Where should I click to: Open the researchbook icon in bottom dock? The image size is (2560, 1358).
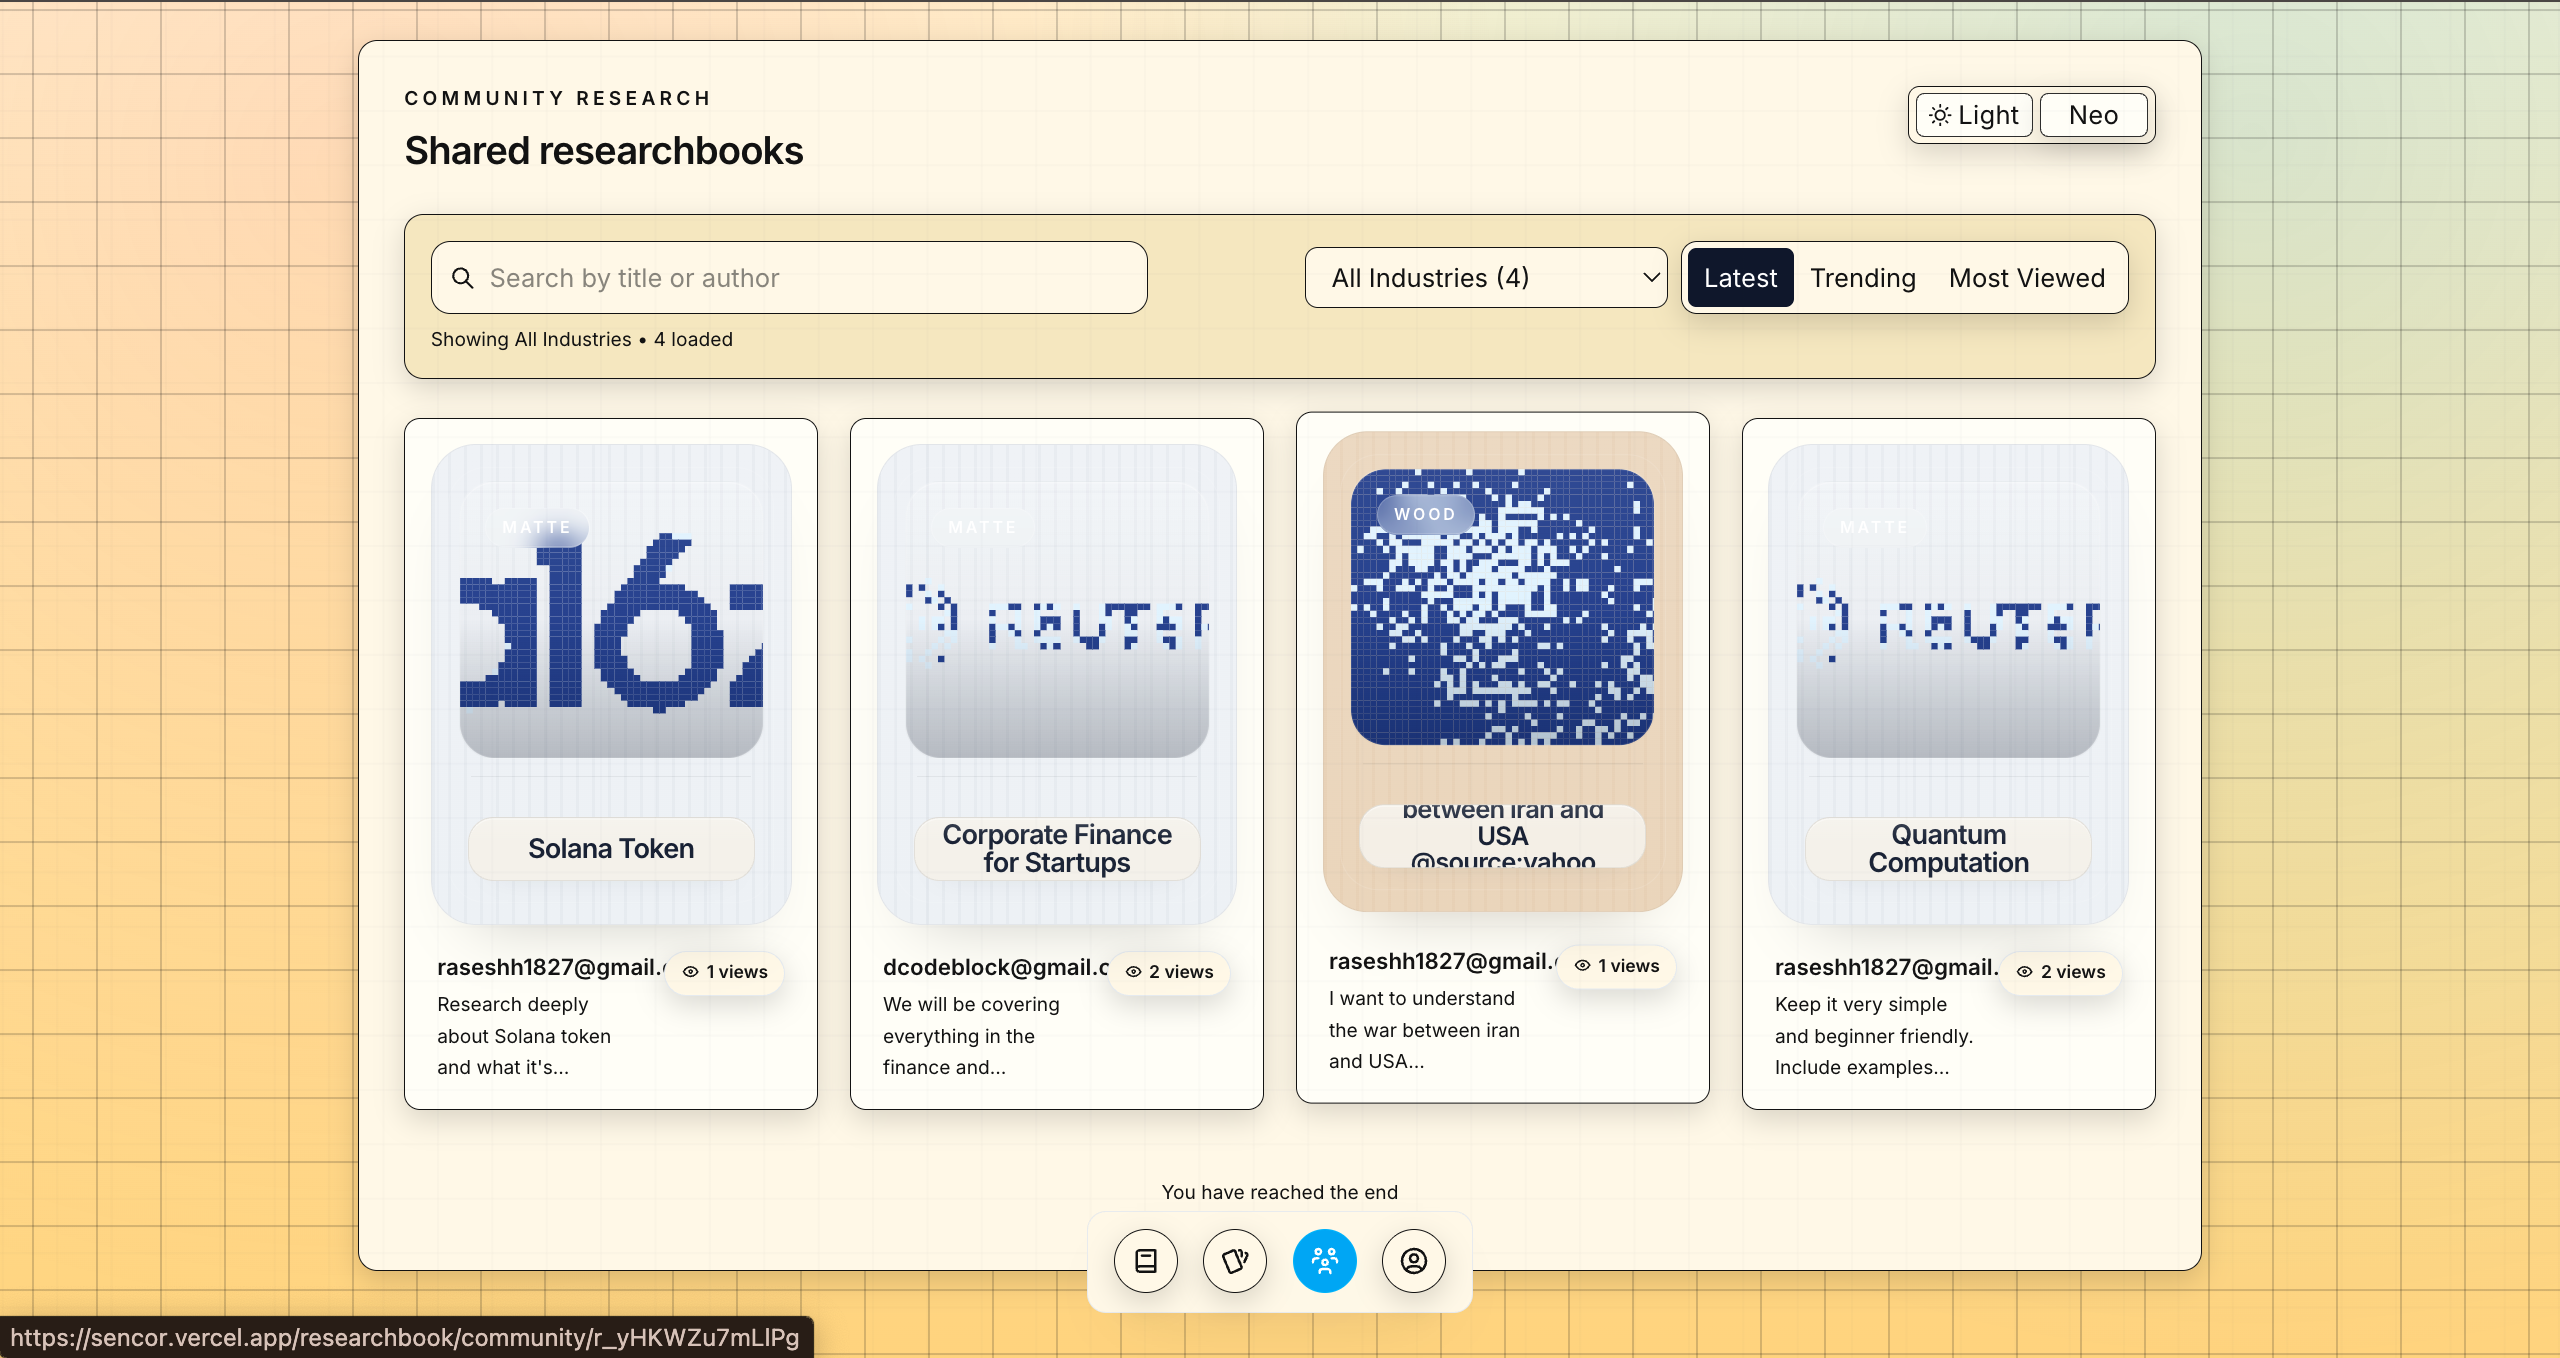1146,1261
